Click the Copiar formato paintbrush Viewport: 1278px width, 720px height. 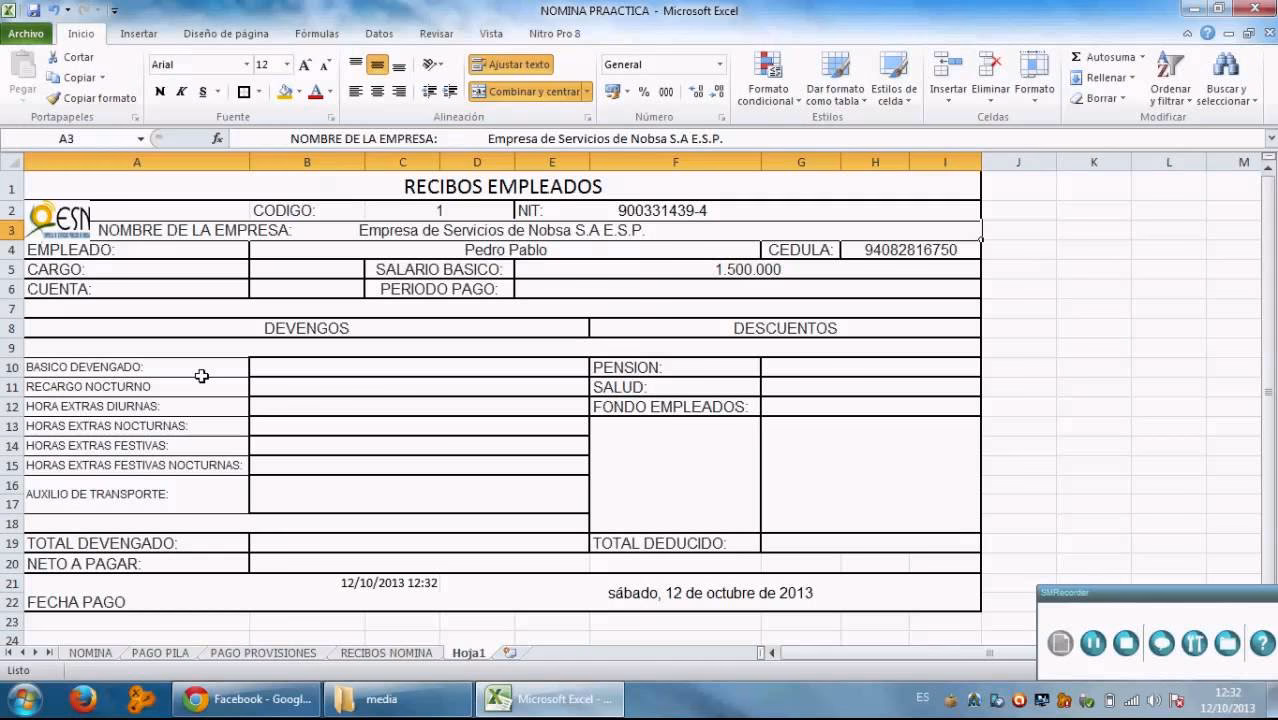tap(54, 98)
